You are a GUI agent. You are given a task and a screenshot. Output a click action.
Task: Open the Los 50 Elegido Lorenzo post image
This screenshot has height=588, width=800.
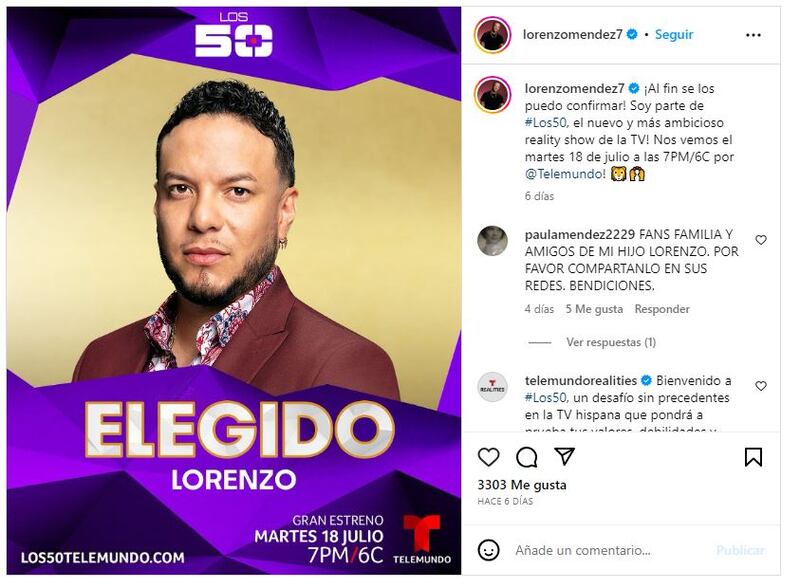[234, 290]
